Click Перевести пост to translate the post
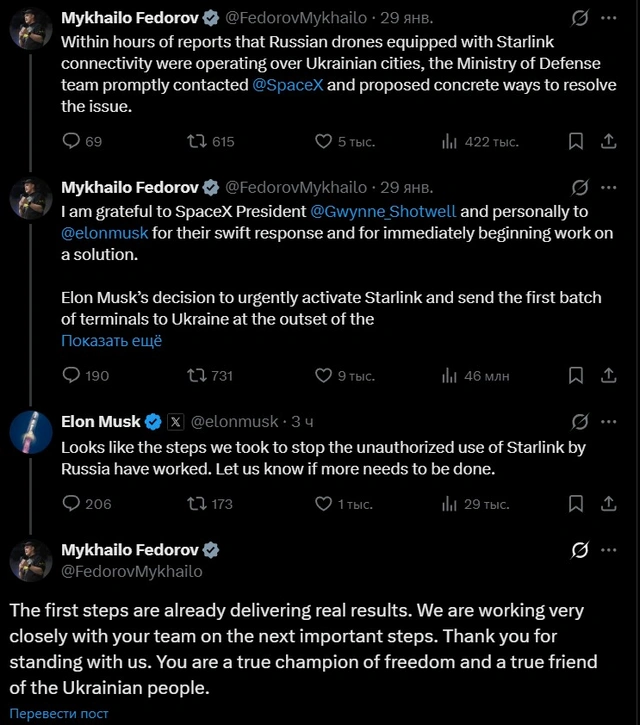The width and height of the screenshot is (640, 725). click(59, 714)
